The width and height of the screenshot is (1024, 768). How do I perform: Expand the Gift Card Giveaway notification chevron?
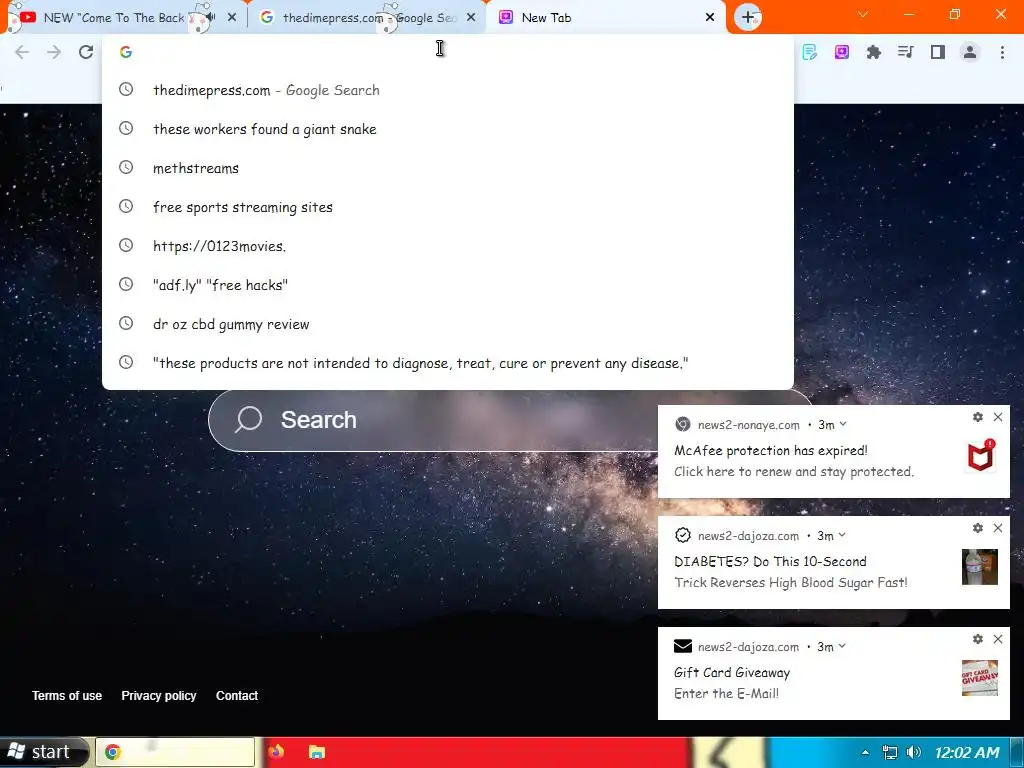(x=842, y=647)
